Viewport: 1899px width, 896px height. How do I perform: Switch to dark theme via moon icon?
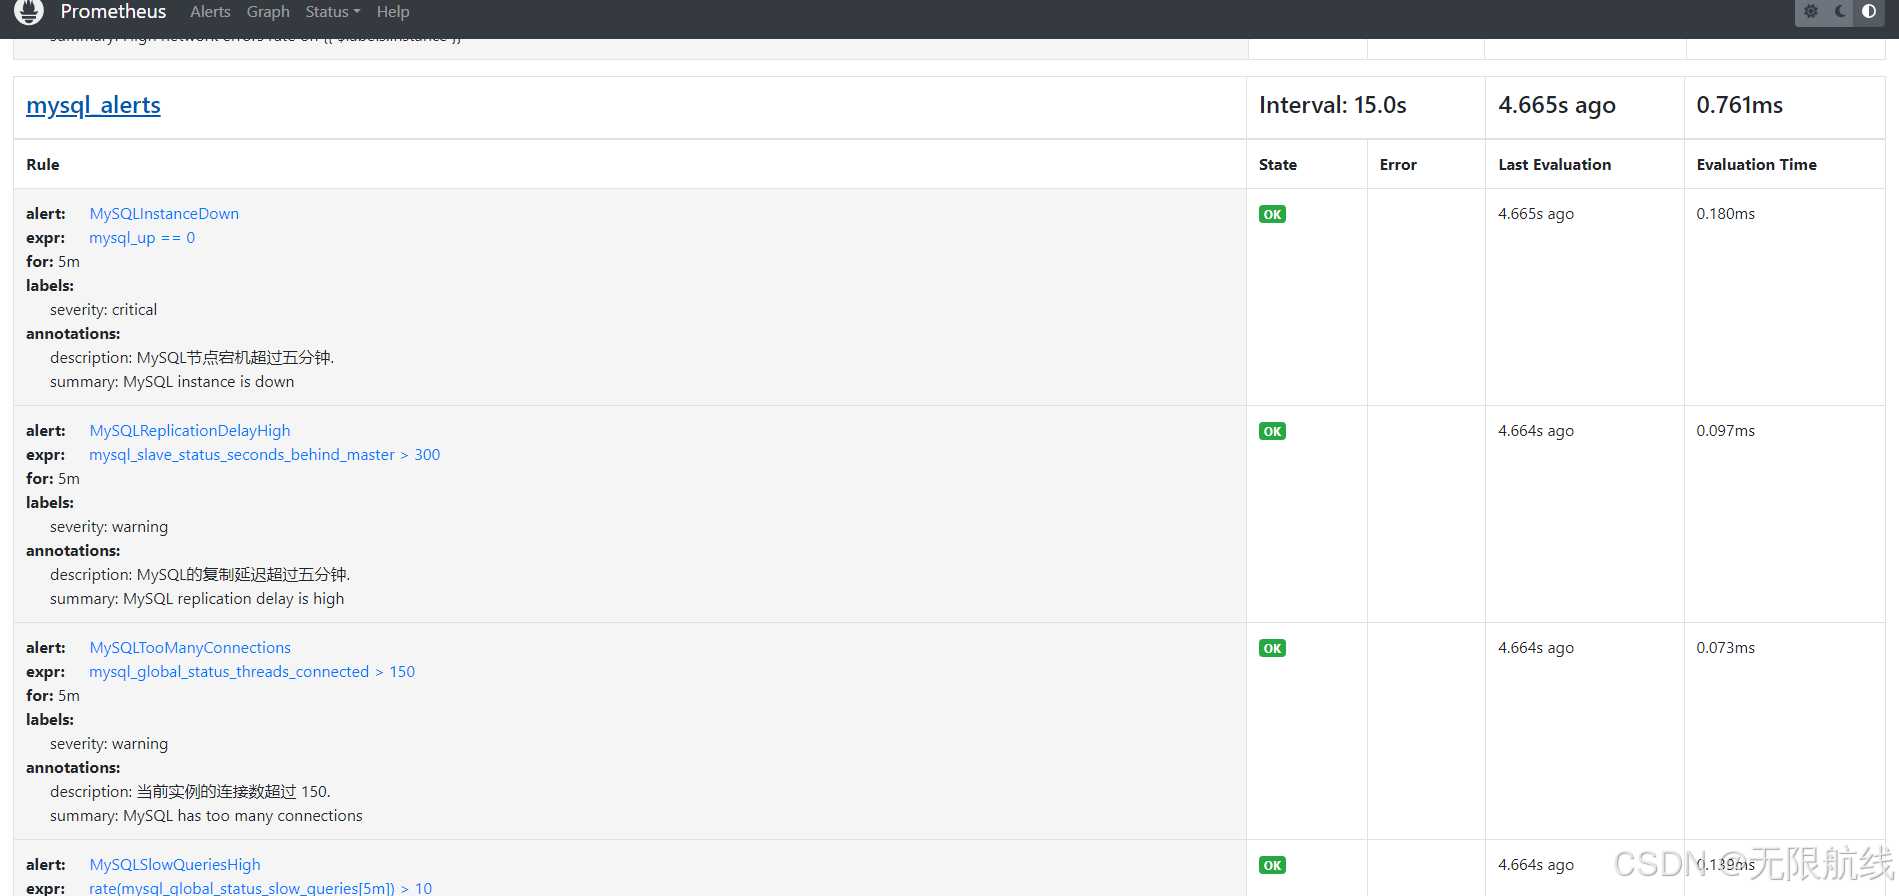coord(1840,12)
